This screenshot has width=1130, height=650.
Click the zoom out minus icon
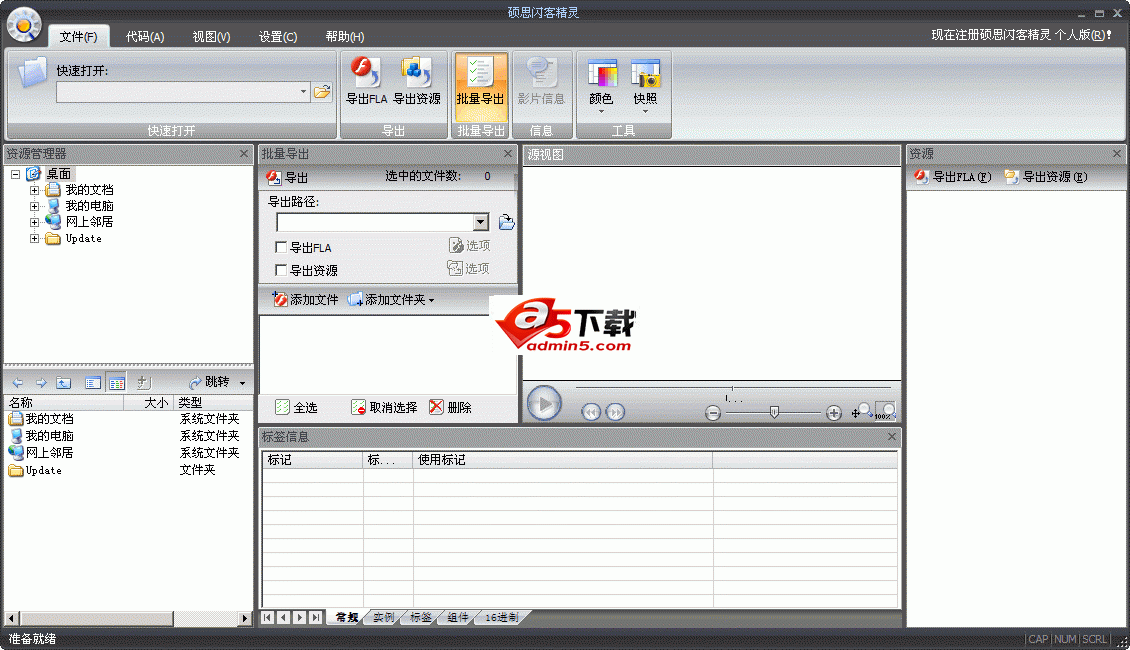(713, 413)
